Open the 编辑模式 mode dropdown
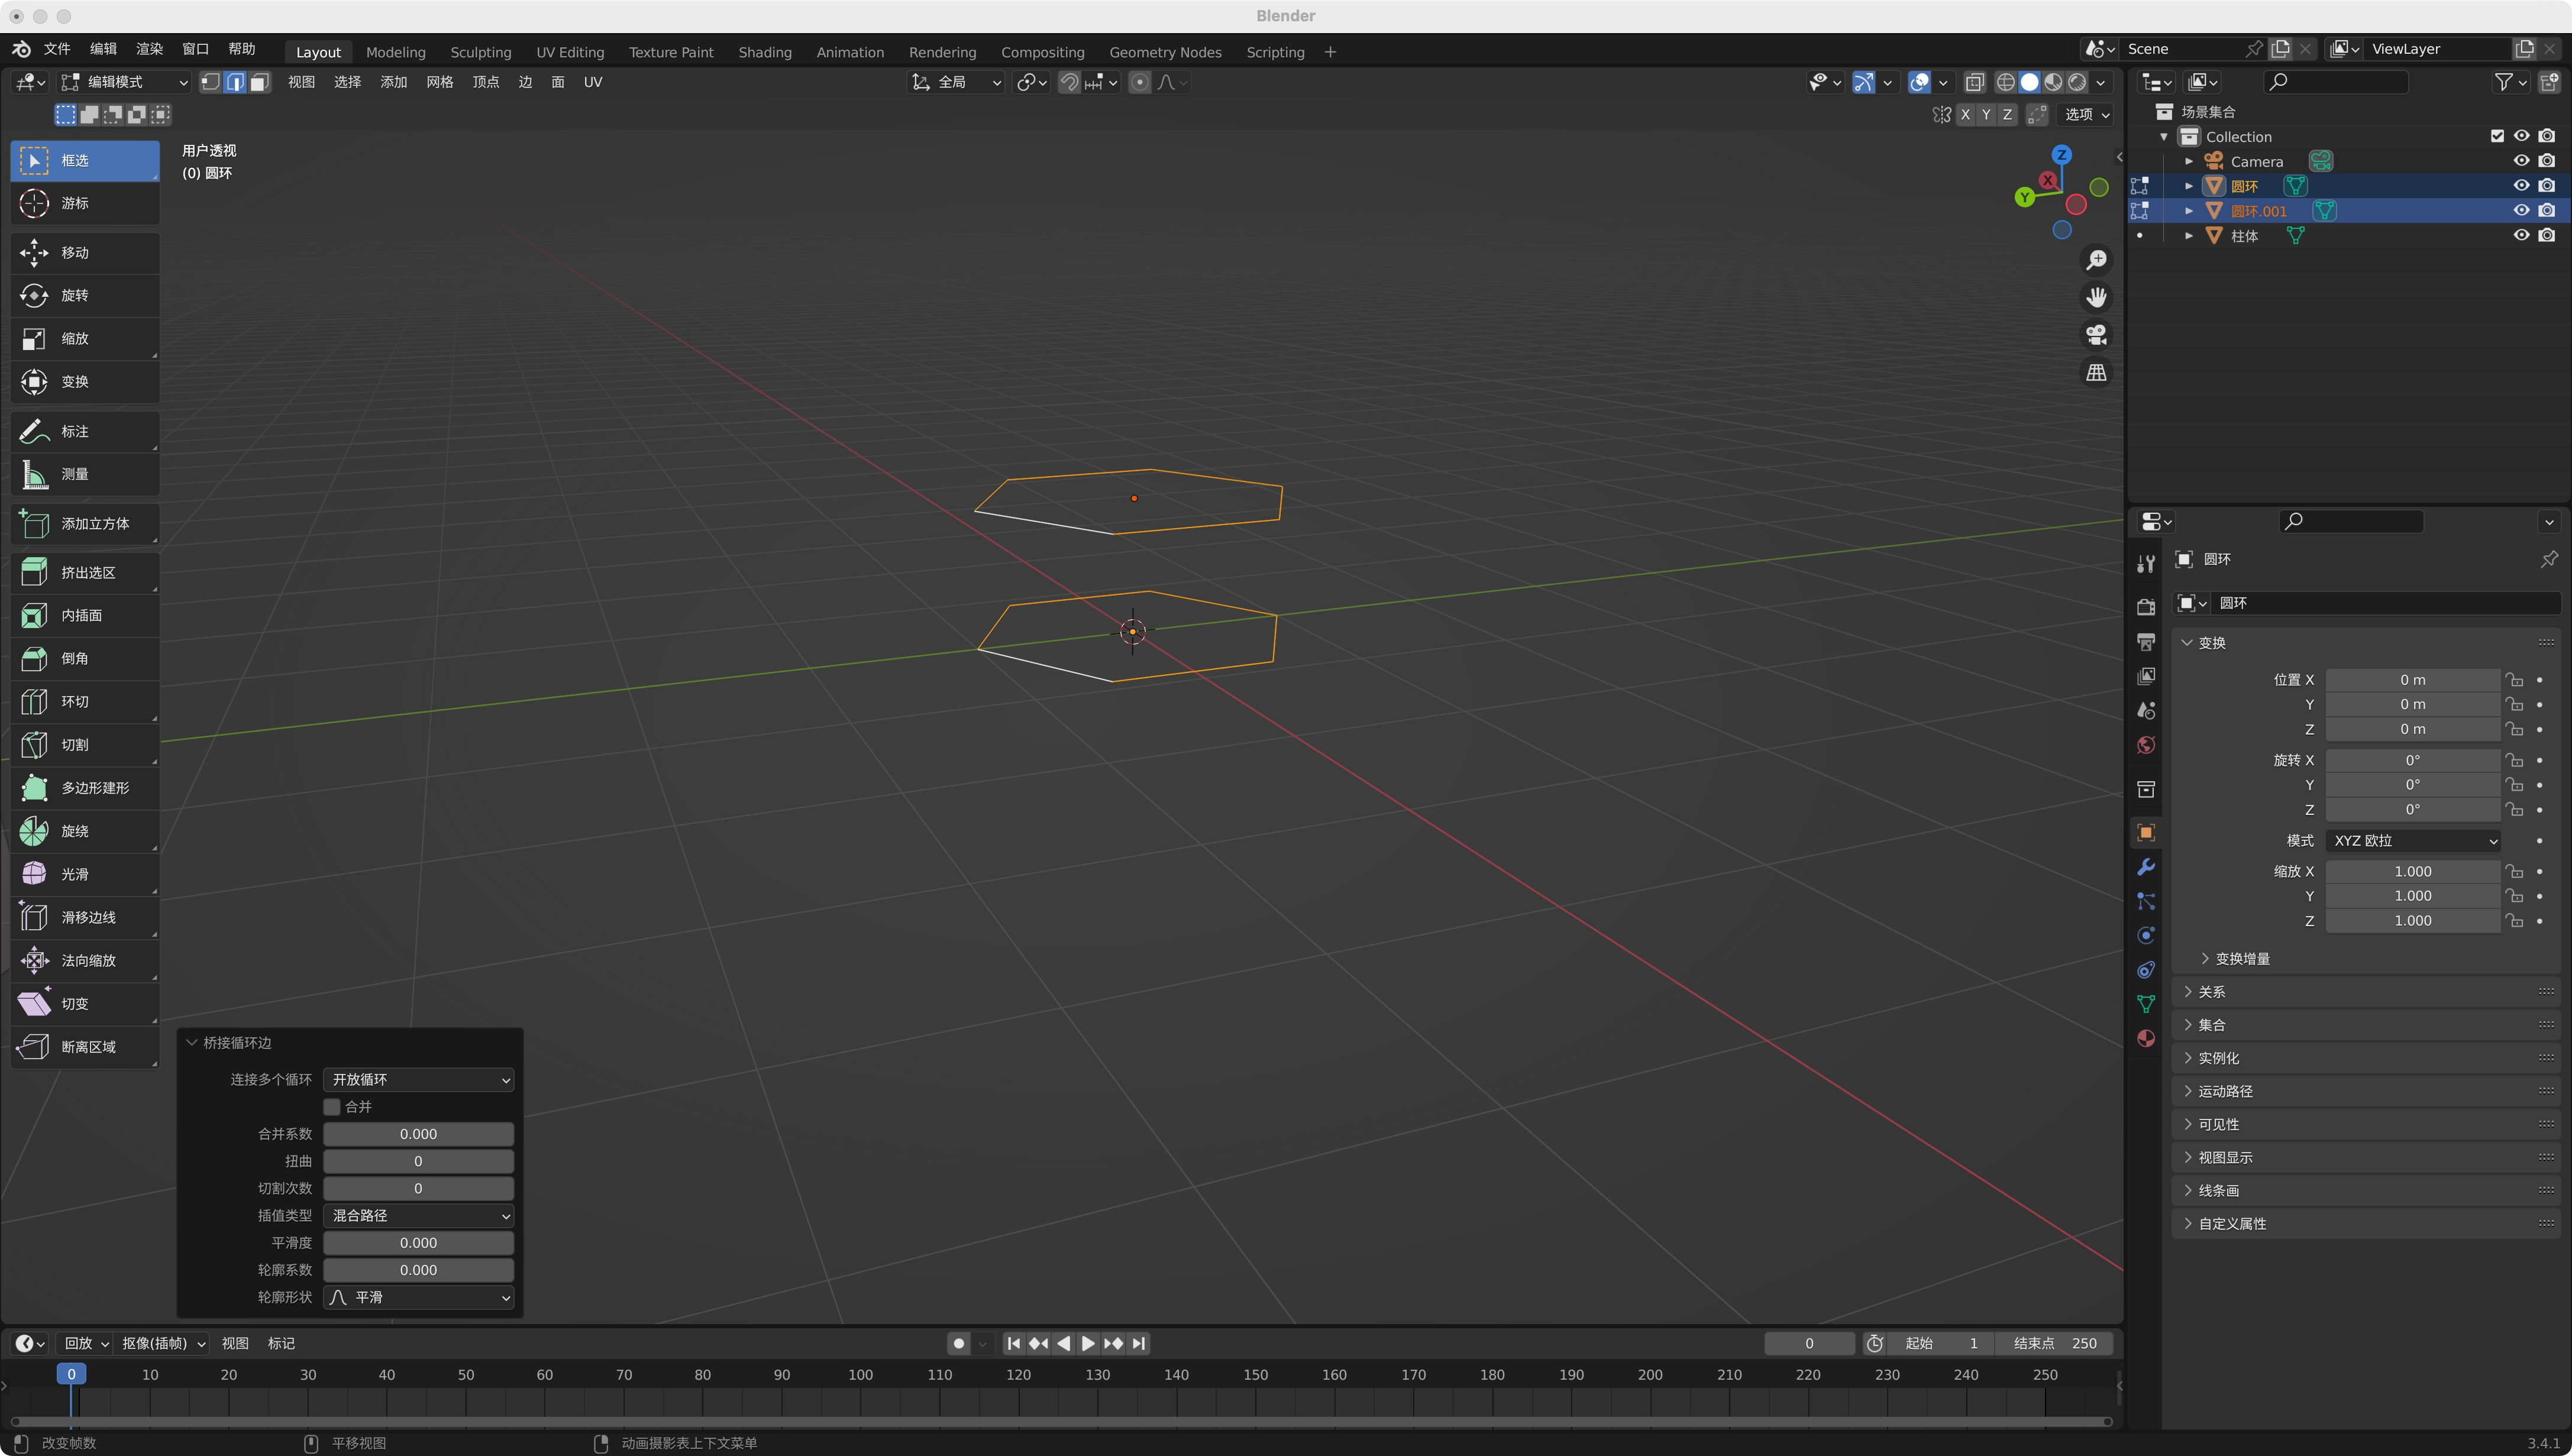Image resolution: width=2572 pixels, height=1456 pixels. (x=125, y=82)
